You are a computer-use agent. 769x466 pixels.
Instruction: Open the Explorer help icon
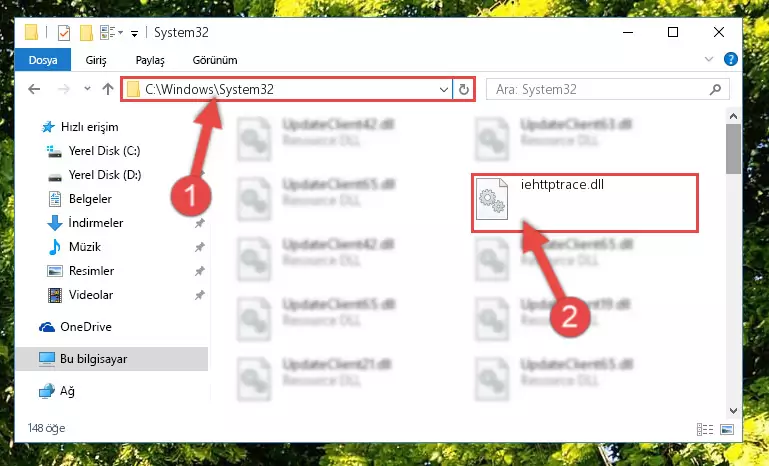tap(730, 59)
